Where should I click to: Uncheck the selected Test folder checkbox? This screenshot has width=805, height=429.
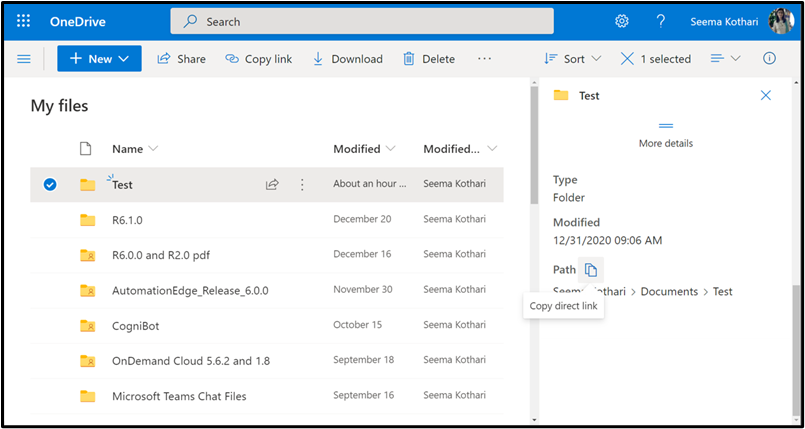tap(50, 184)
